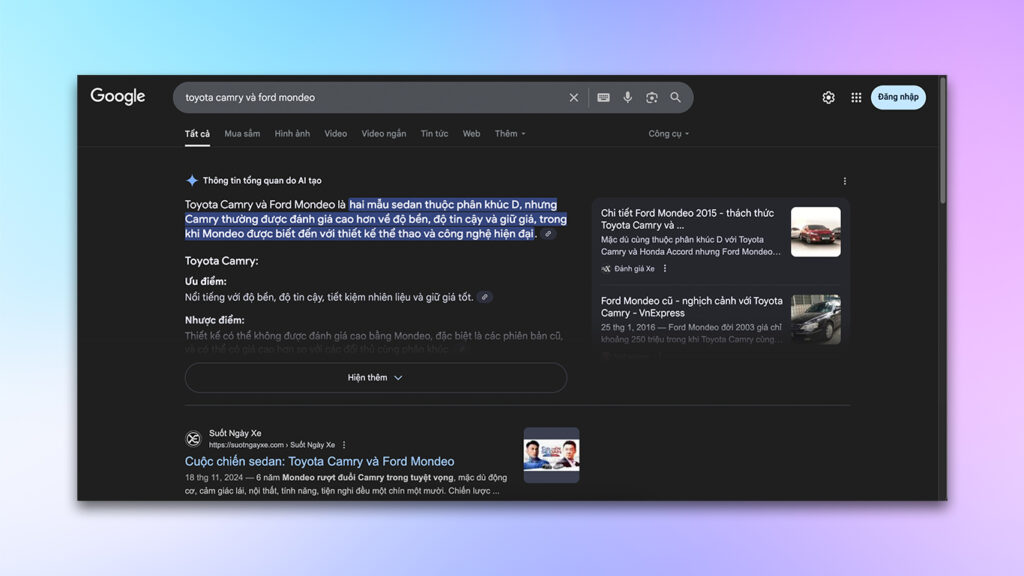Click the Nhược điểm: label
The width and height of the screenshot is (1024, 576).
click(x=214, y=320)
